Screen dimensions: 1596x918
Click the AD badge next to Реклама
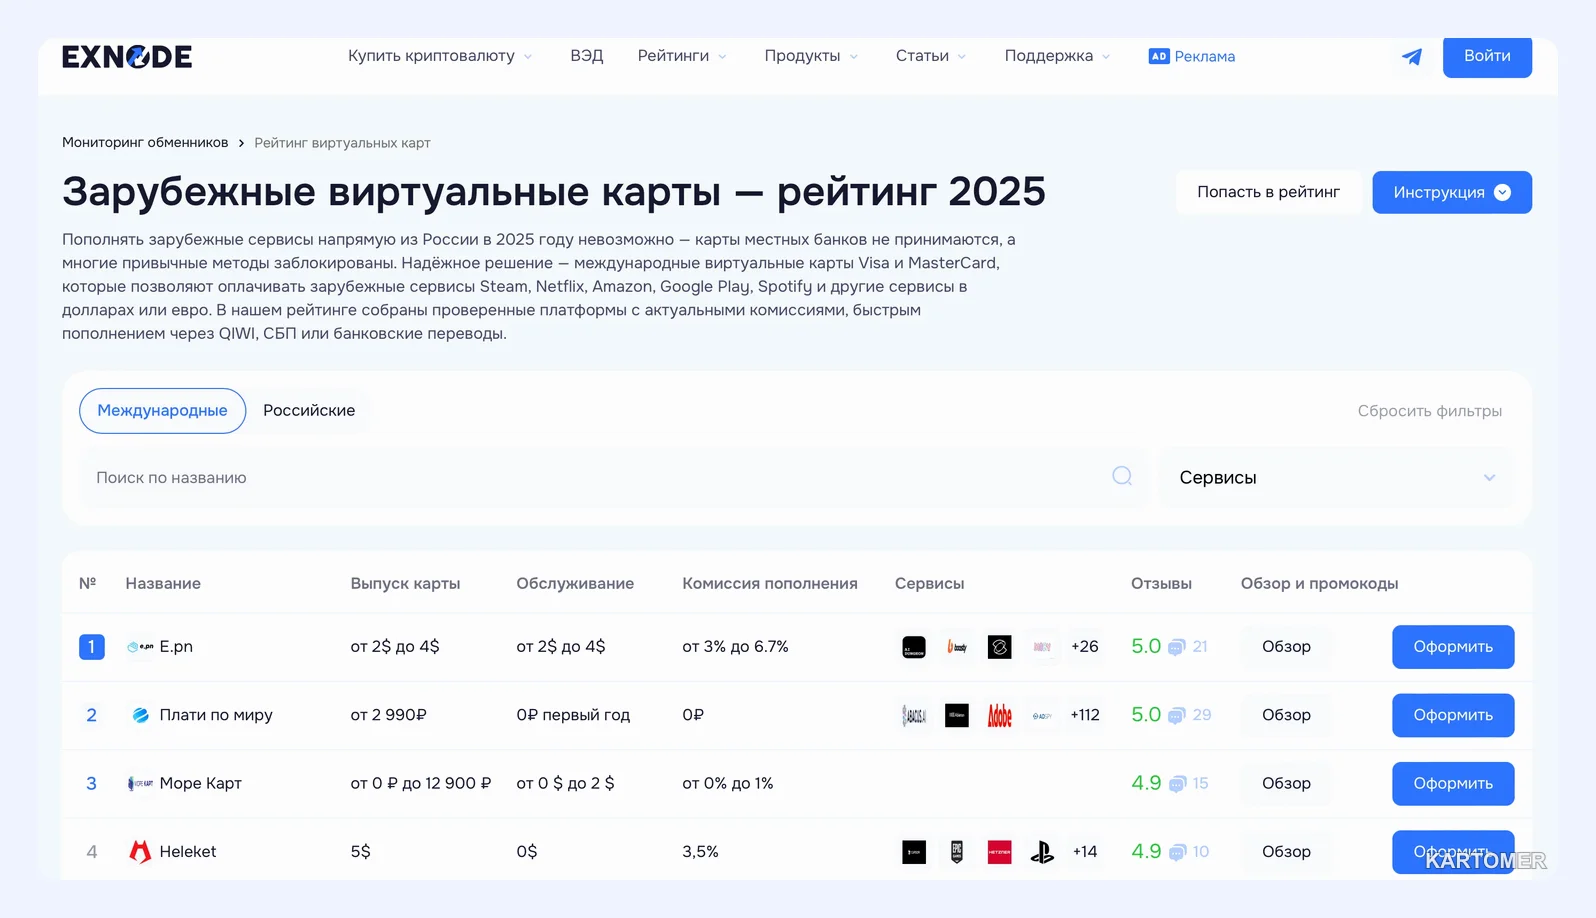pos(1159,56)
